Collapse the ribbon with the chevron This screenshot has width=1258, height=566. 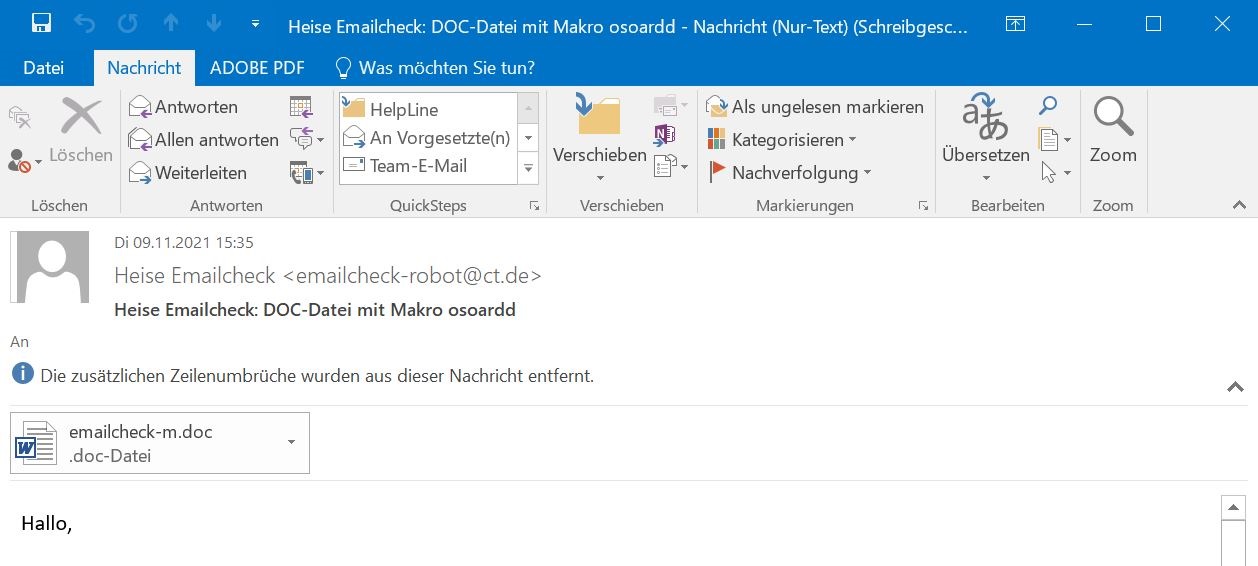[x=1239, y=206]
